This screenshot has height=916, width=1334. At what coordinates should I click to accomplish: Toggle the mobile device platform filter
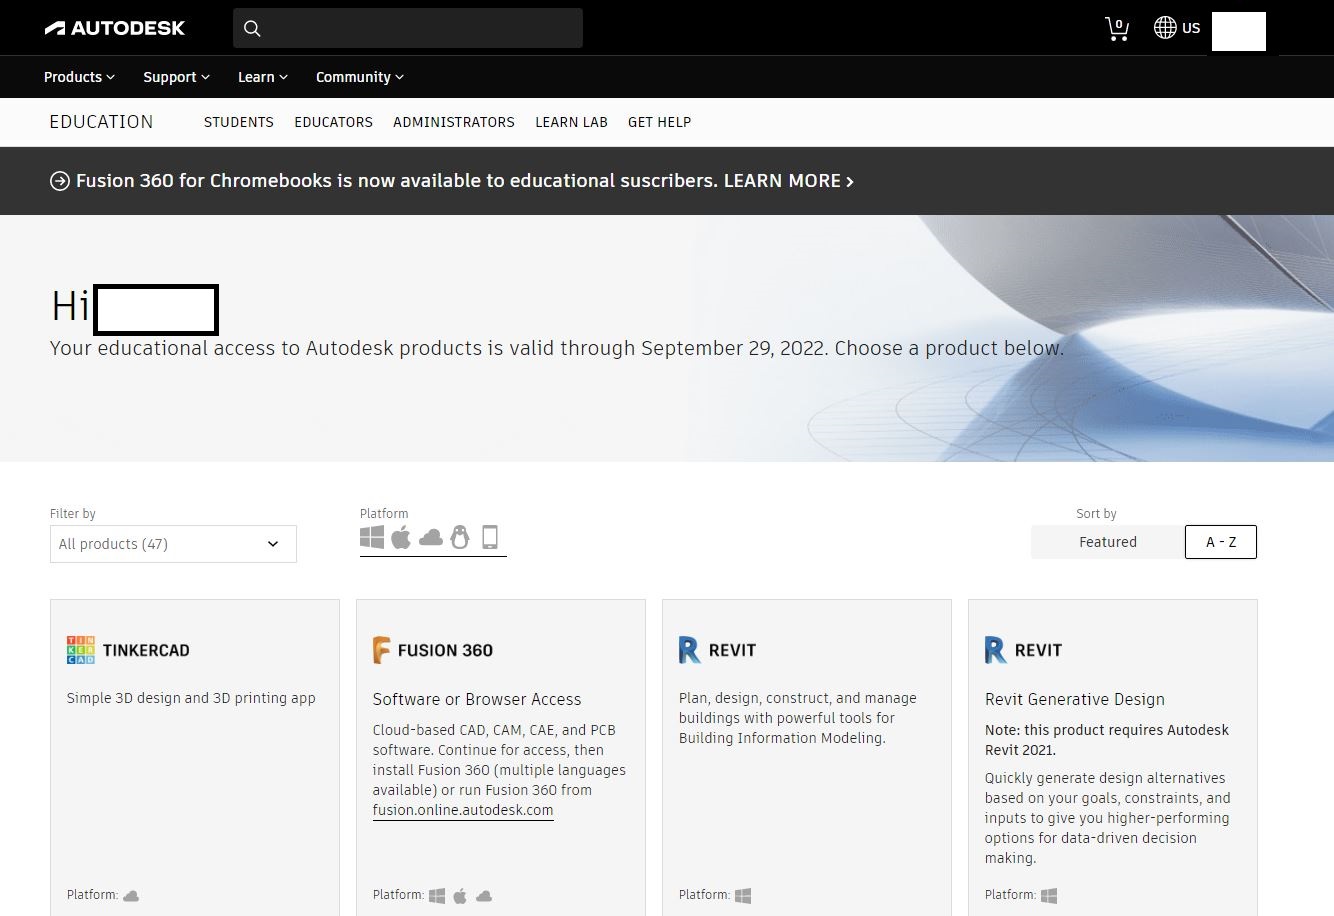tap(490, 537)
